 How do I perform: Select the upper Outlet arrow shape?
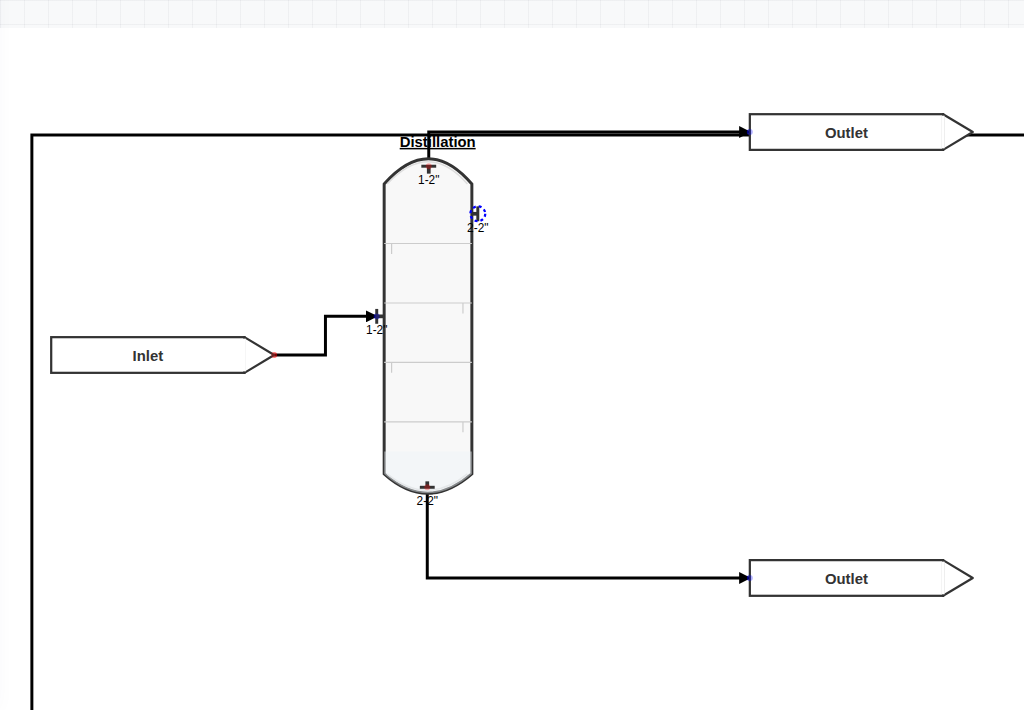[861, 133]
